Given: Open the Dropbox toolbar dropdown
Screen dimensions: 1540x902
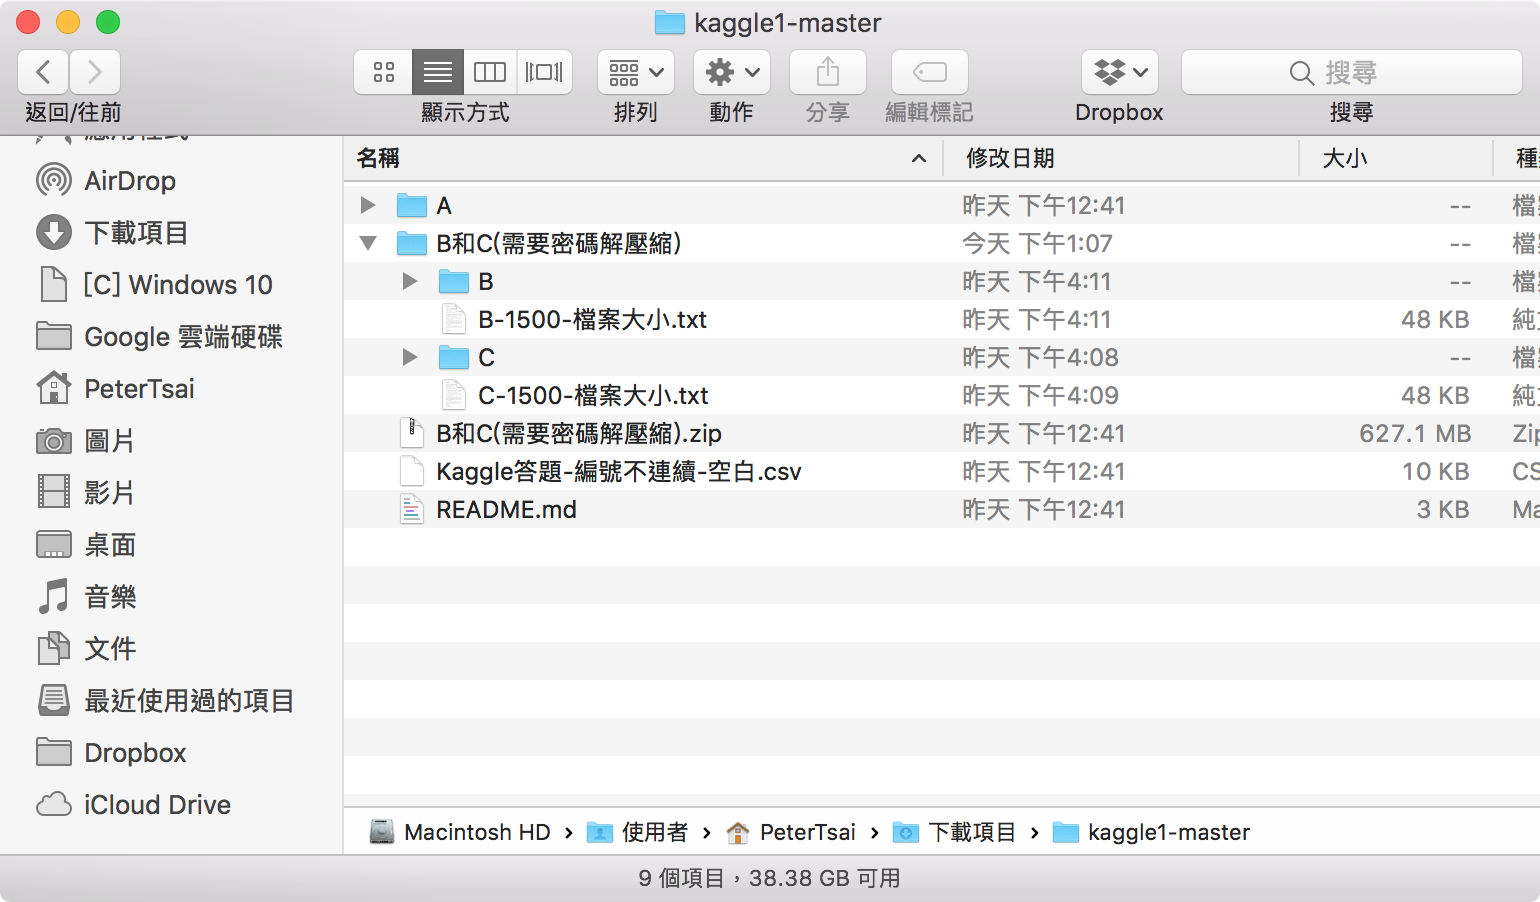Looking at the screenshot, I should tap(1119, 72).
